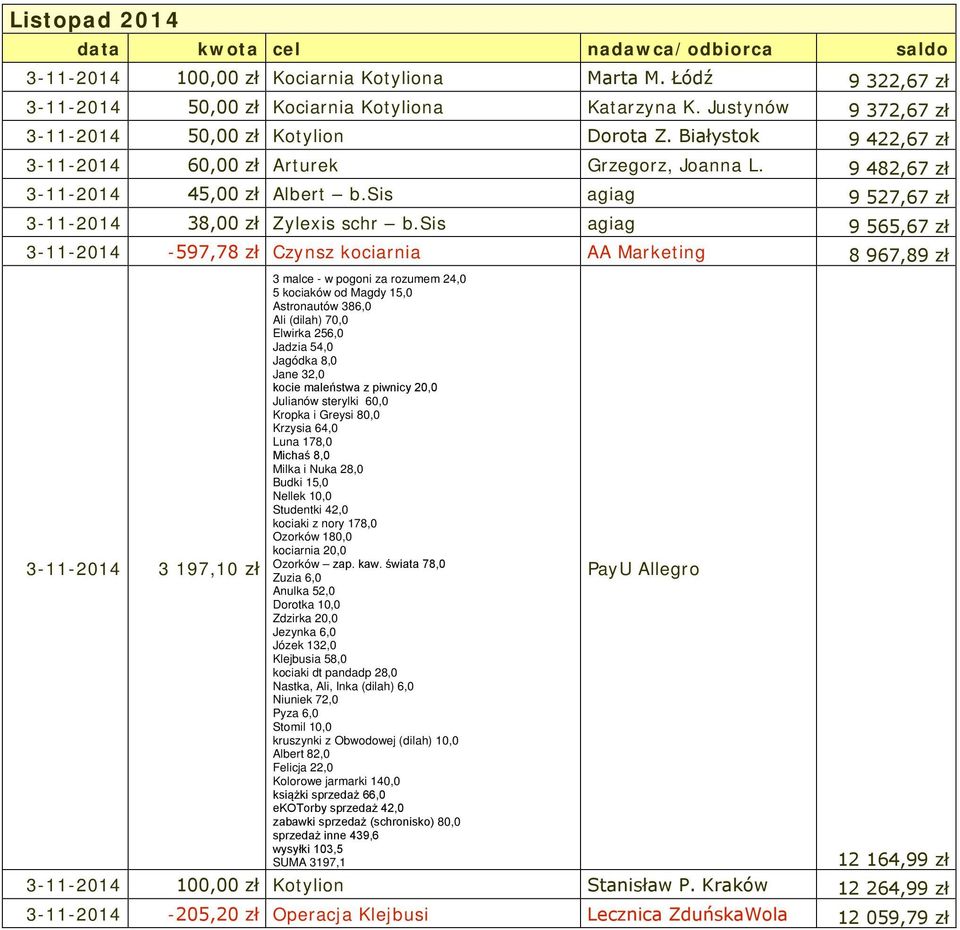Click the red 'AA Marketing' recipient
The height and width of the screenshot is (930, 960).
[x=646, y=252]
